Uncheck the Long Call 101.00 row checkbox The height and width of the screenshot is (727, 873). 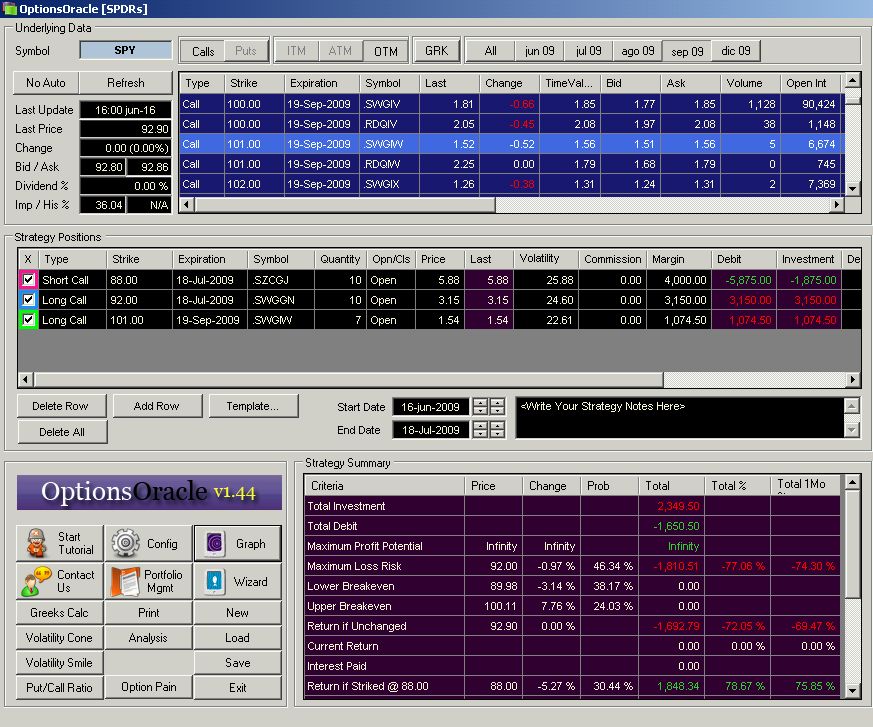click(28, 320)
